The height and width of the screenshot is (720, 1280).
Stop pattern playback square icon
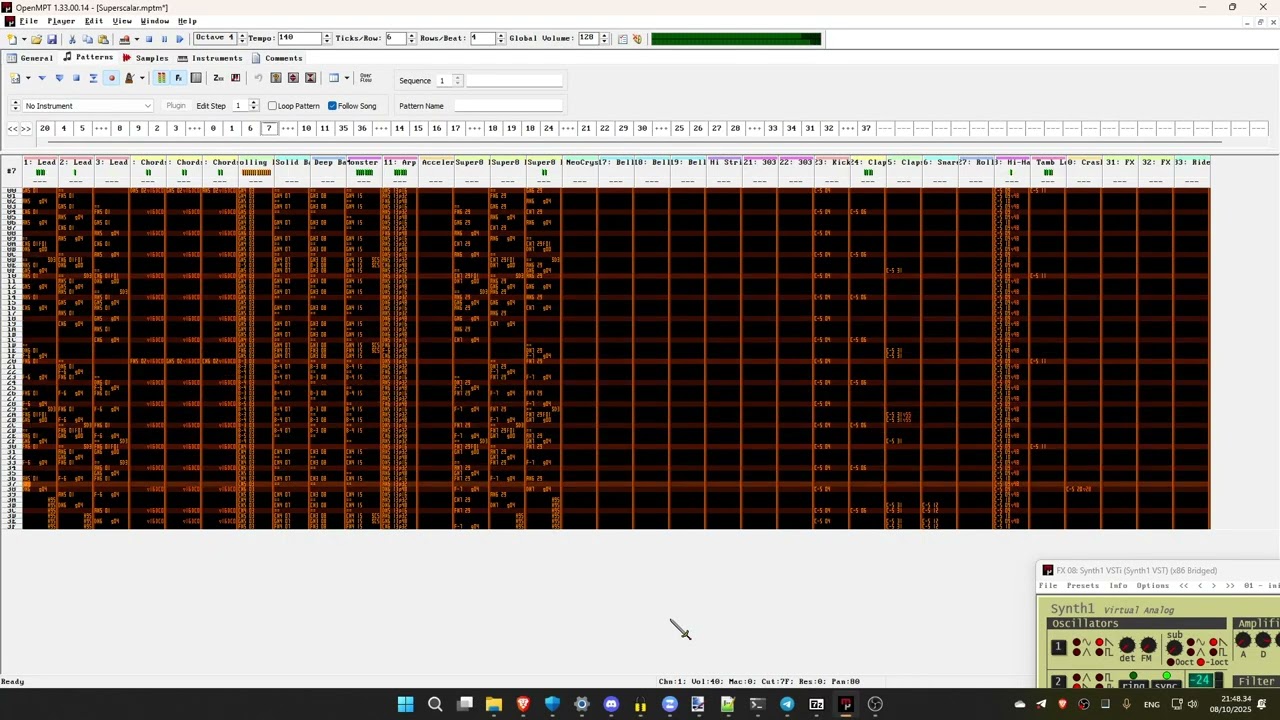76,78
